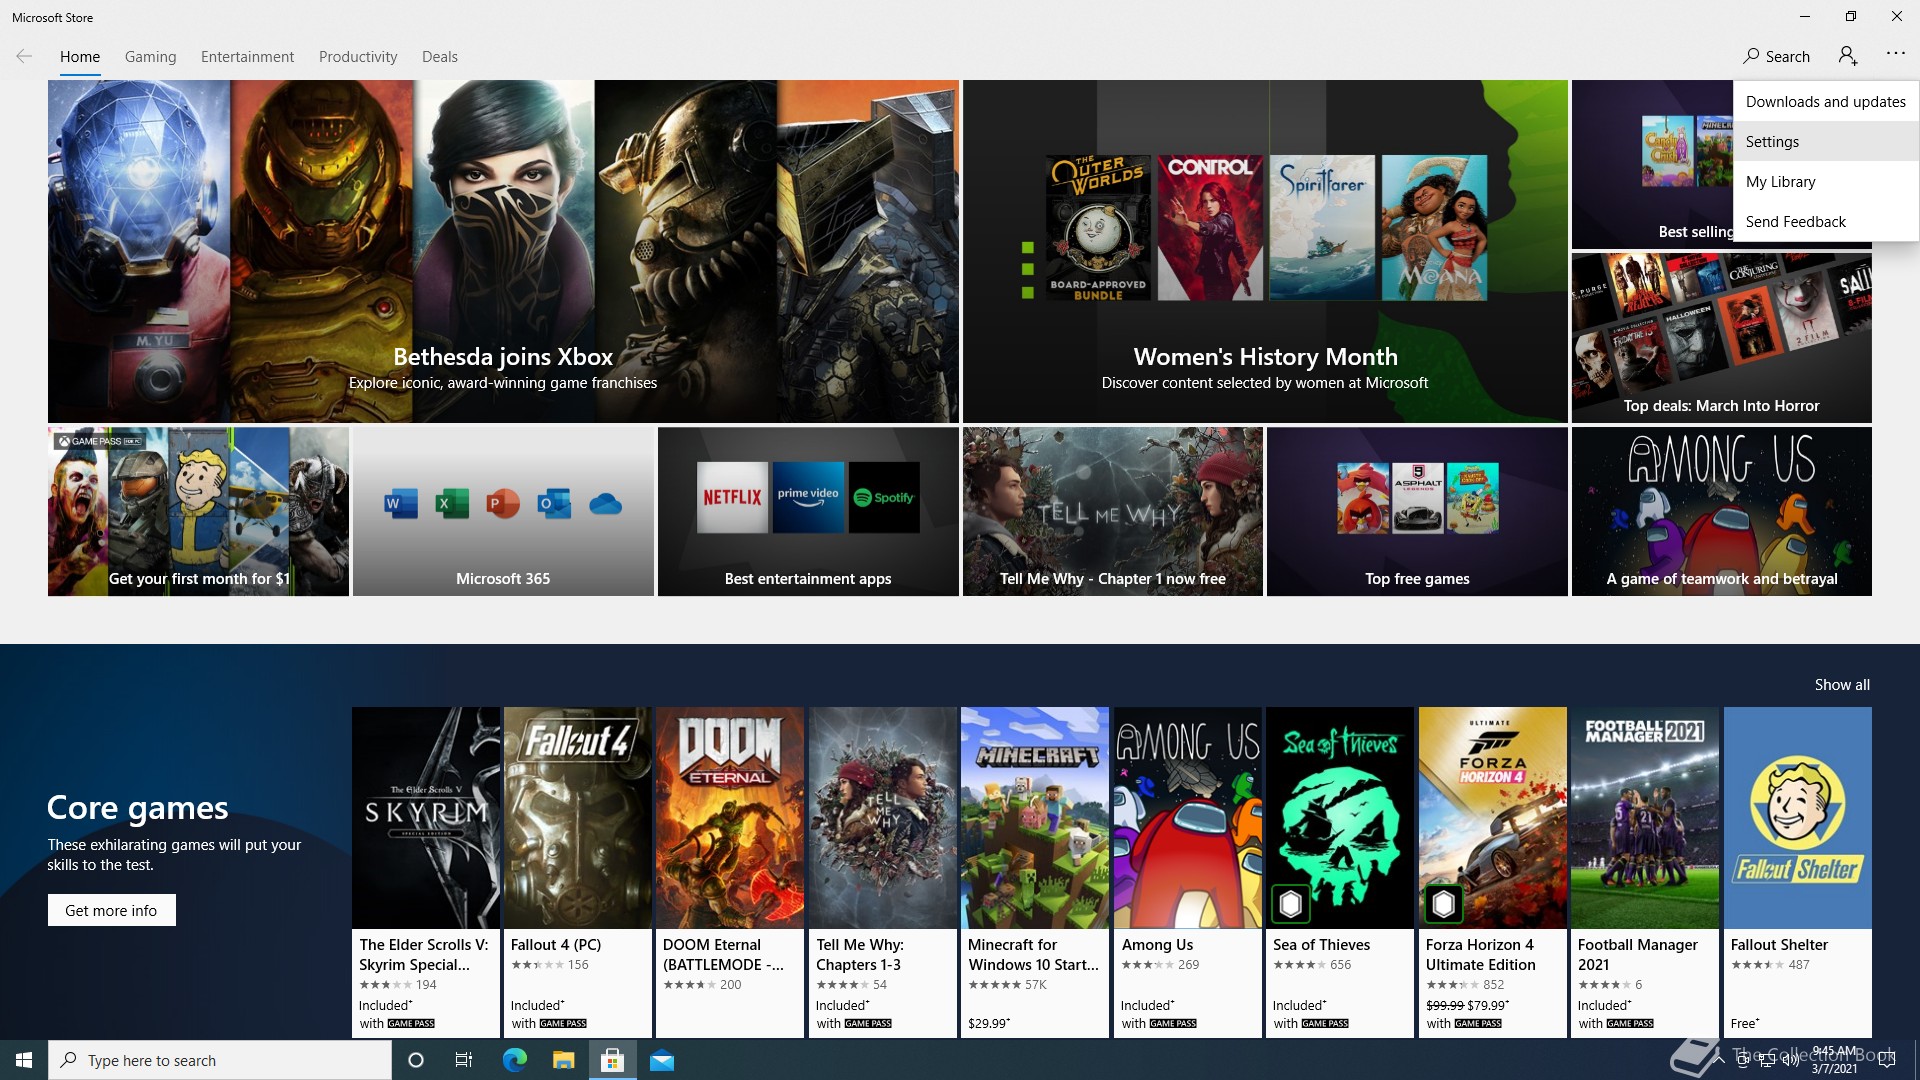Screen dimensions: 1920x1080
Task: Click the volume speaker tray icon
Action: [x=1790, y=1060]
